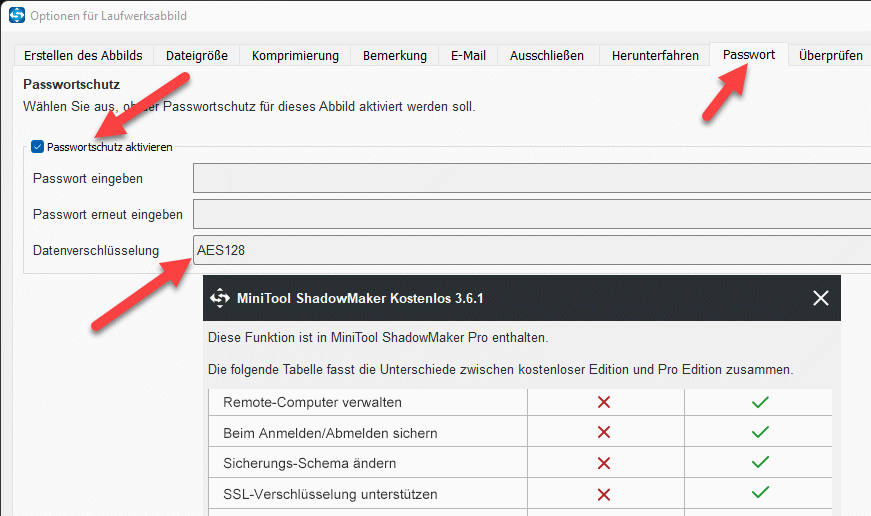871x516 pixels.
Task: Switch to Erstellen des Abbilds tab
Action: 83,56
